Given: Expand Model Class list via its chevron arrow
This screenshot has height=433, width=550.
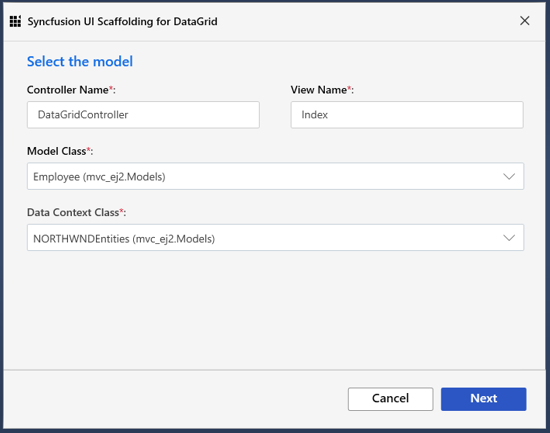Looking at the screenshot, I should [x=509, y=176].
